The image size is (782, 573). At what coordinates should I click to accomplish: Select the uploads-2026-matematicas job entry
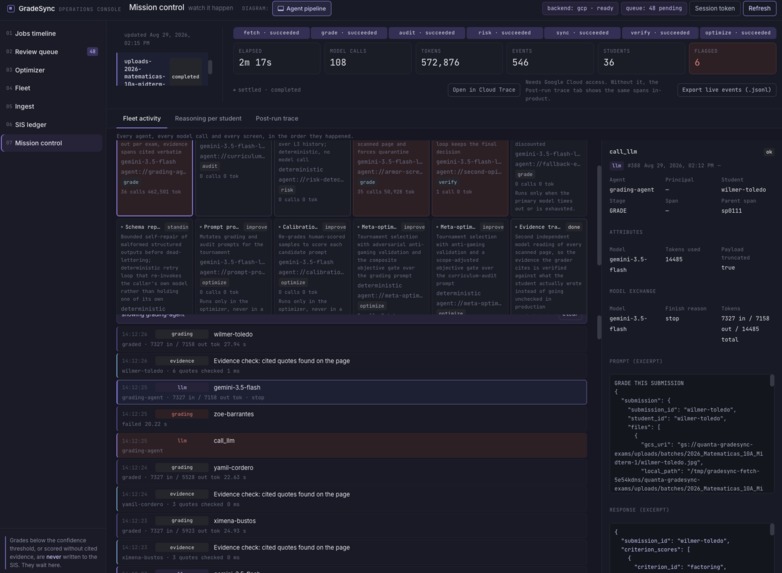click(x=161, y=70)
